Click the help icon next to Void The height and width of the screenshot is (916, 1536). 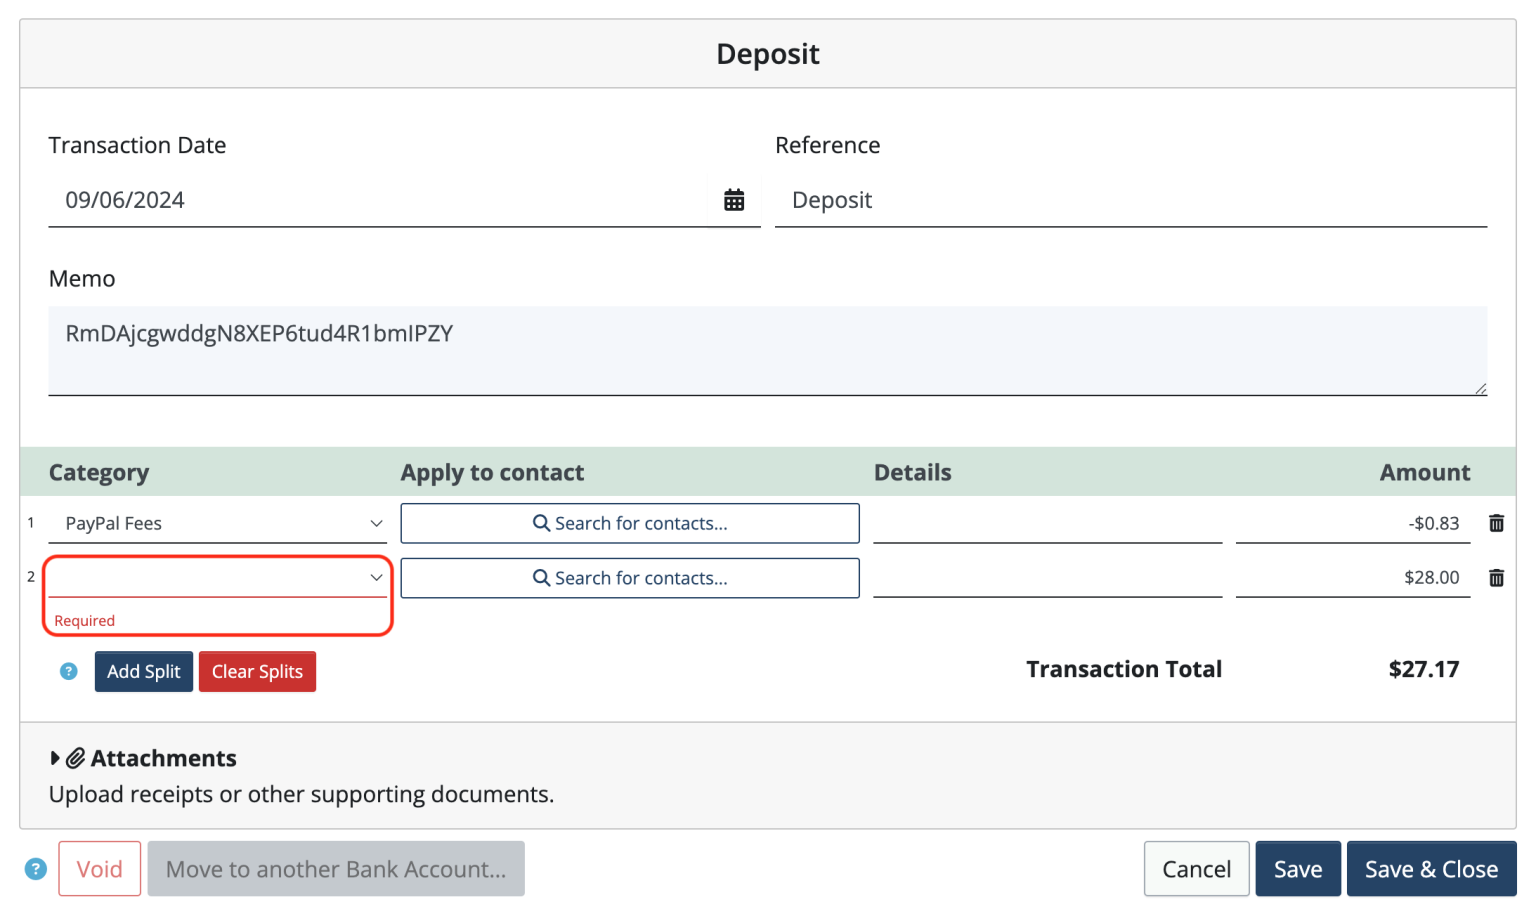[x=36, y=868]
